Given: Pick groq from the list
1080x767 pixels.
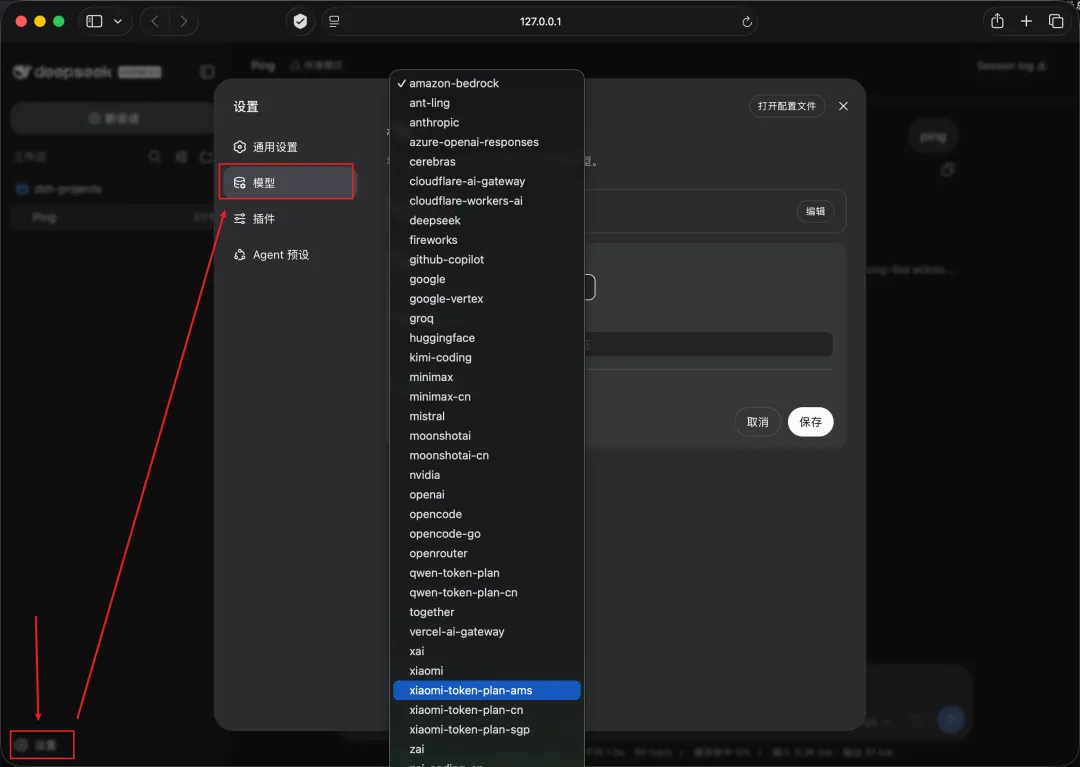Looking at the screenshot, I should pyautogui.click(x=486, y=319).
